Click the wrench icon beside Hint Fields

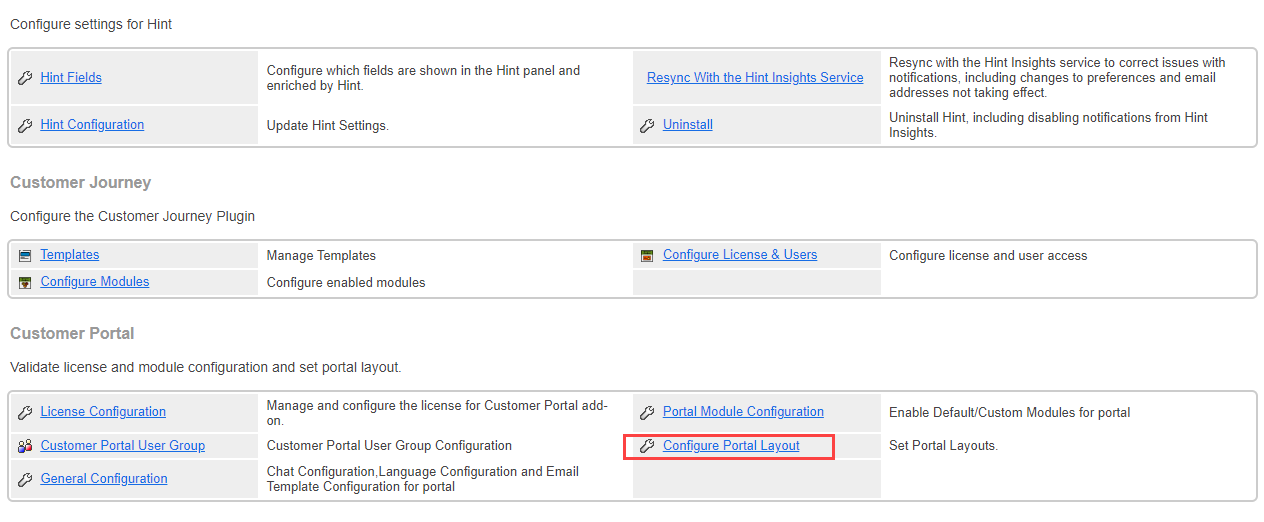[x=25, y=78]
